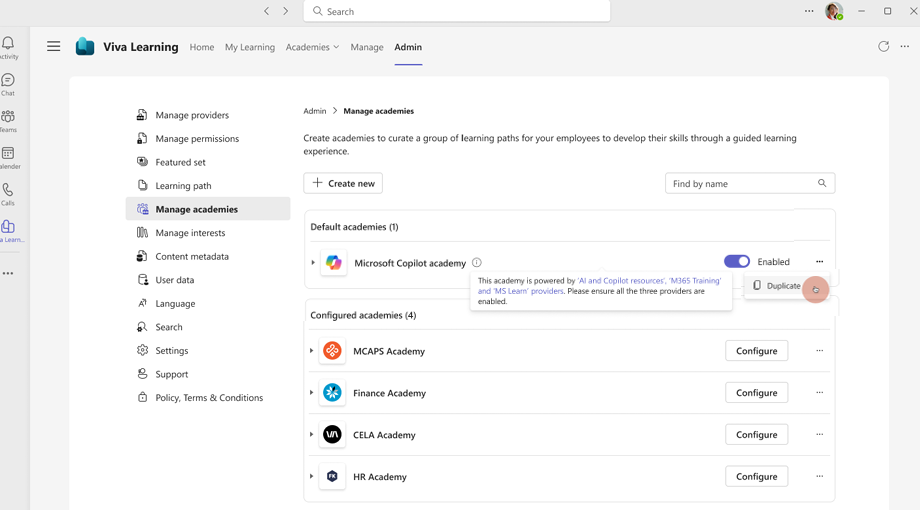Select Duplicate from the context menu
The image size is (920, 510).
782,286
